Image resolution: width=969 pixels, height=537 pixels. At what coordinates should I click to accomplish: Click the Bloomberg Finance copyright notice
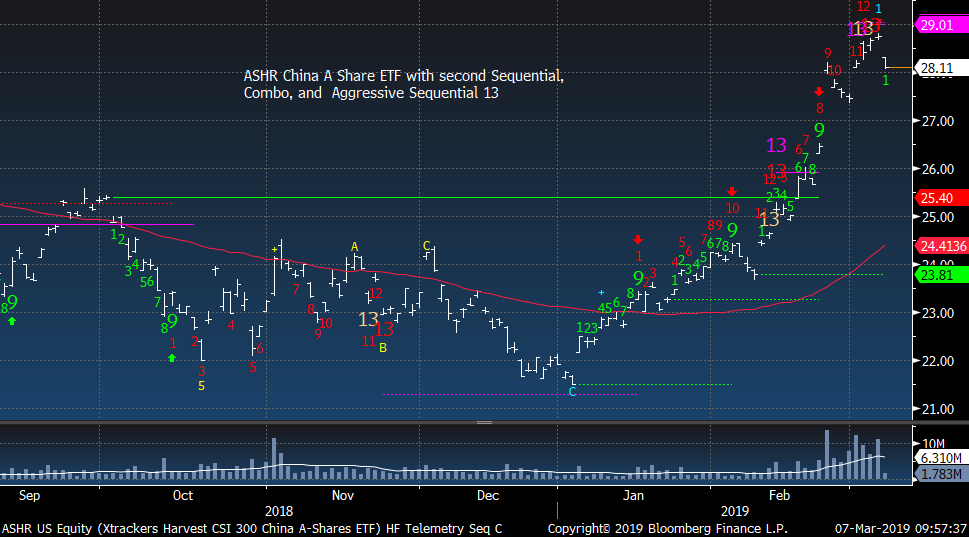point(667,529)
